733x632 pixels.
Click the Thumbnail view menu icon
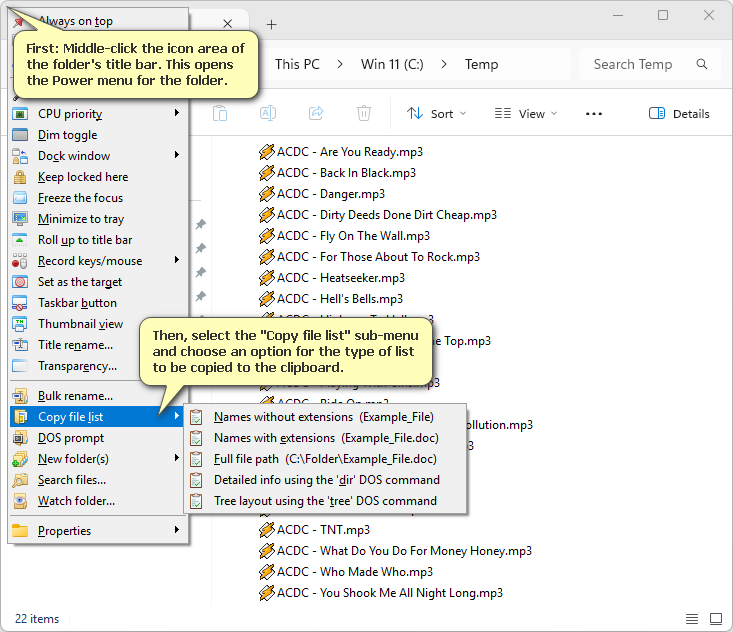pyautogui.click(x=19, y=324)
